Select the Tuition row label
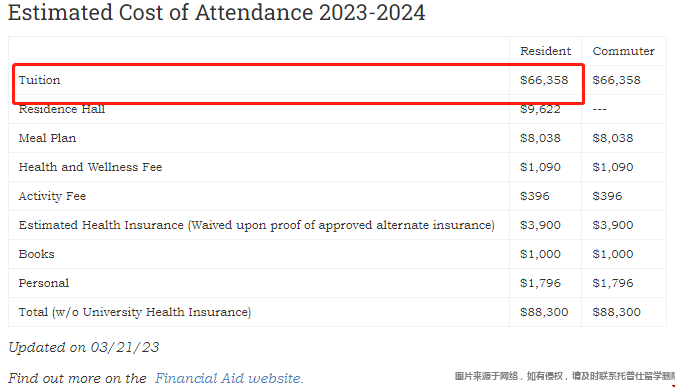 pyautogui.click(x=39, y=80)
